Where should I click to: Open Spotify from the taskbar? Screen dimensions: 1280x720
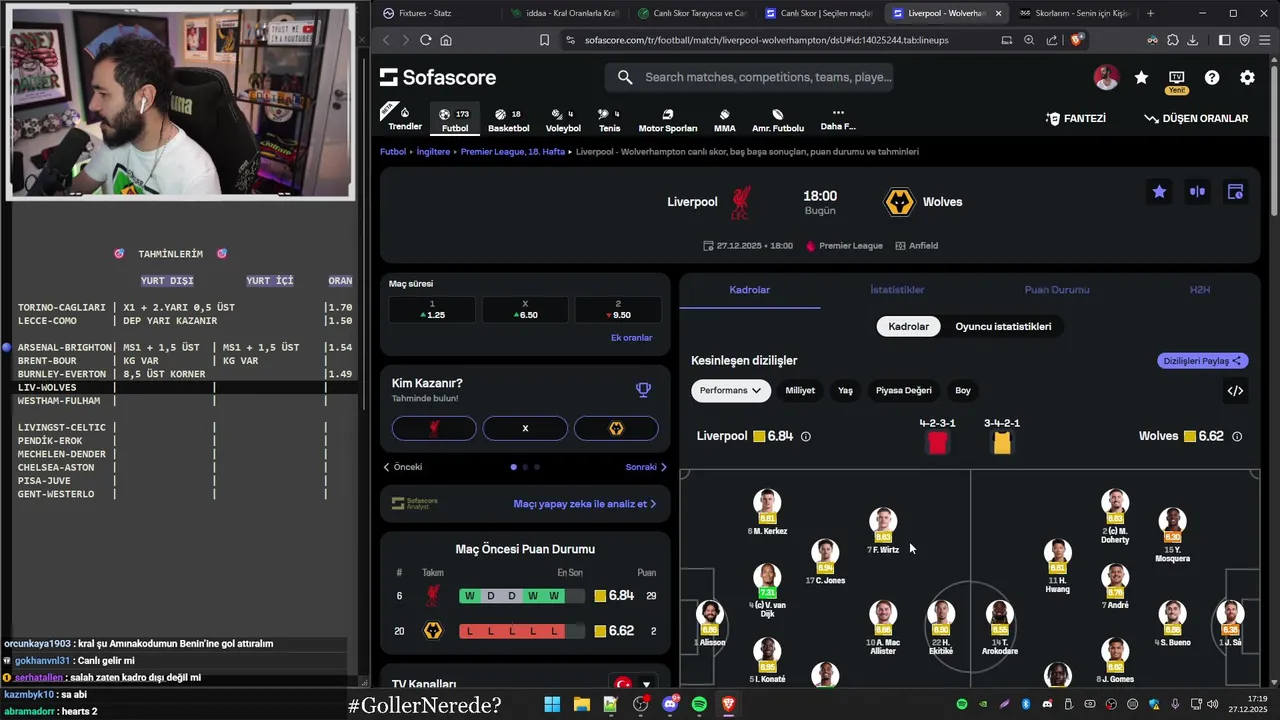coord(699,704)
